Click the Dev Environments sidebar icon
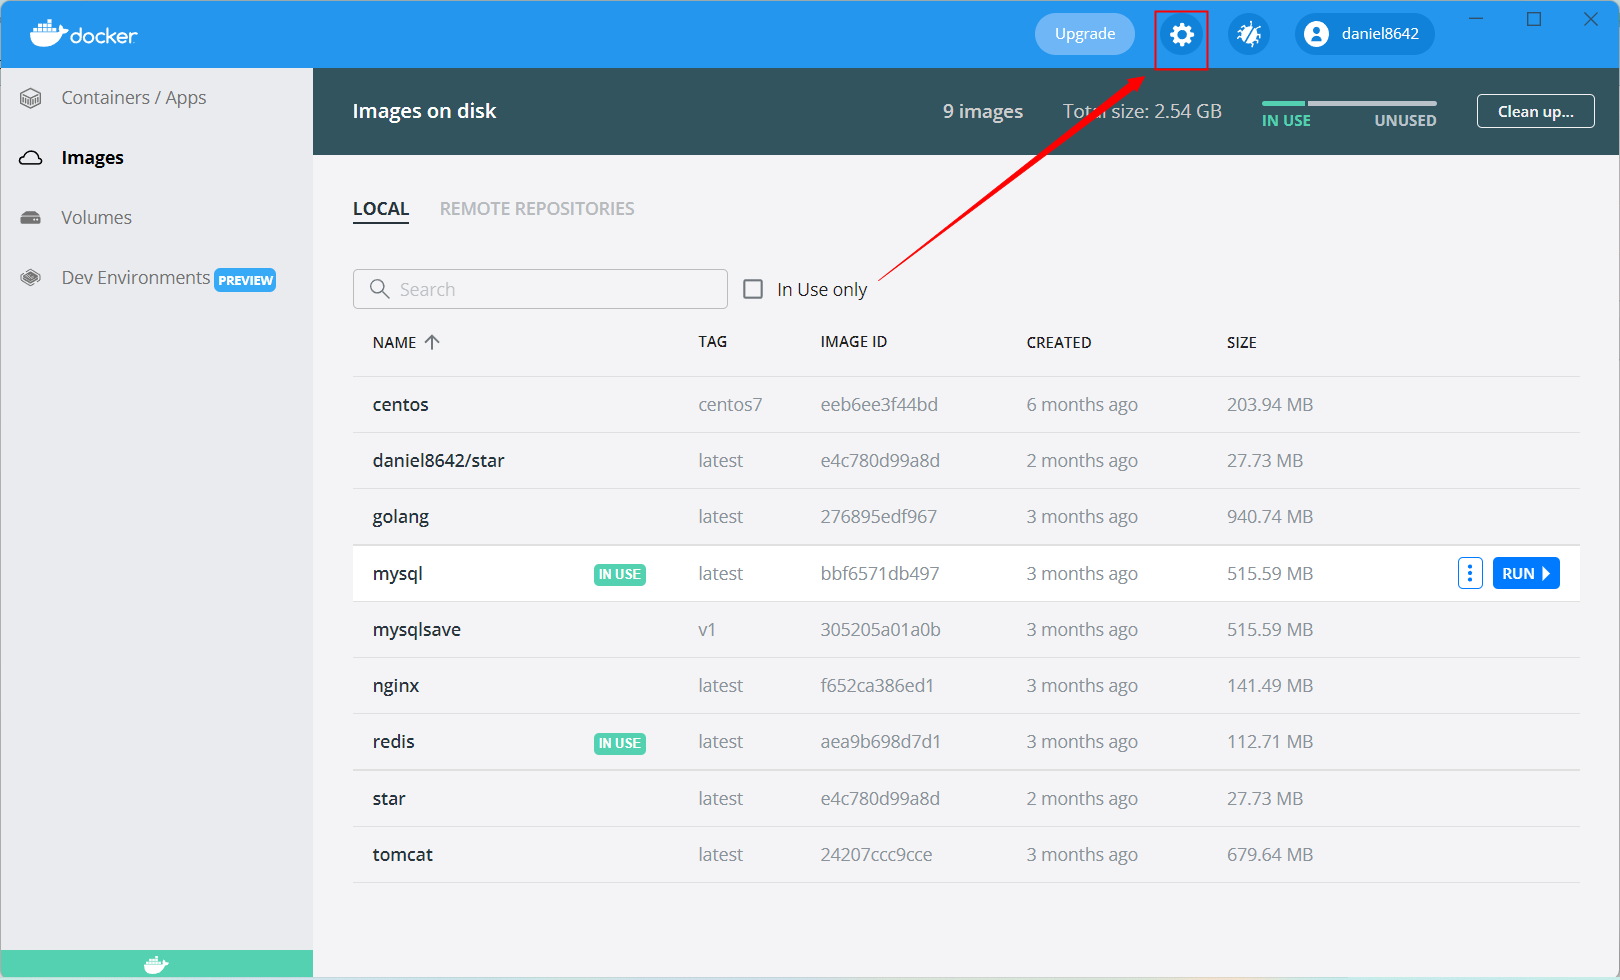Viewport: 1620px width, 980px height. 31,278
